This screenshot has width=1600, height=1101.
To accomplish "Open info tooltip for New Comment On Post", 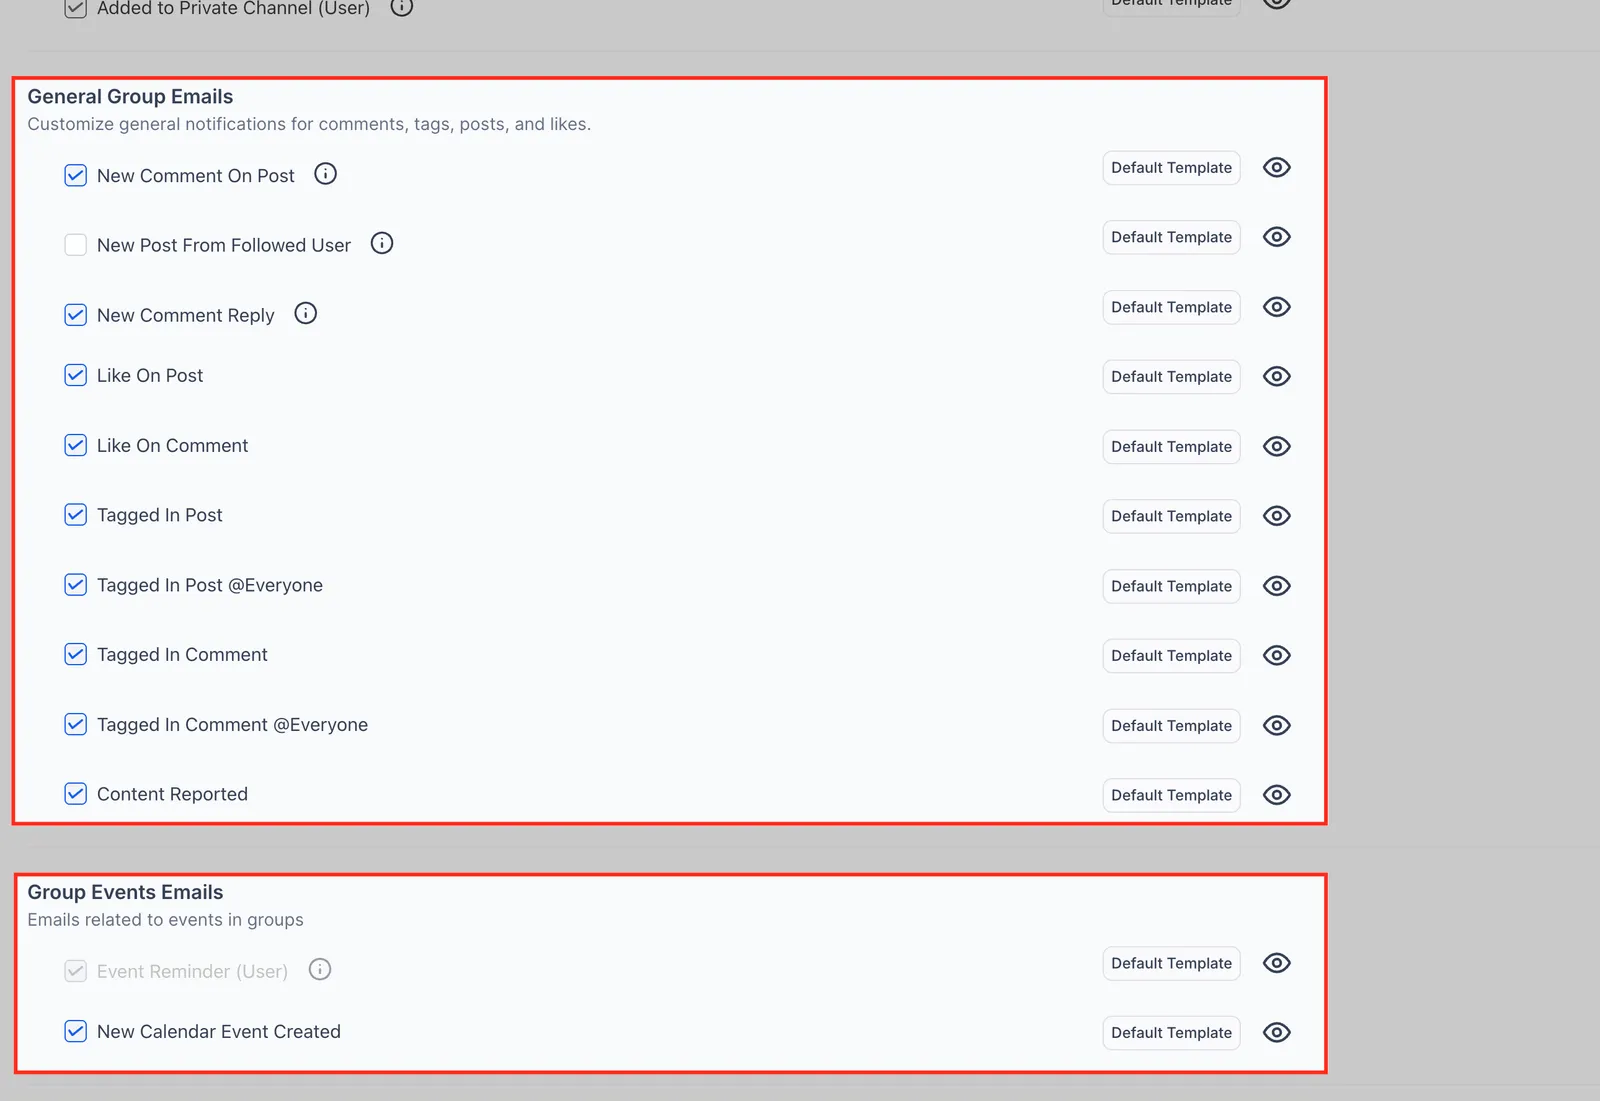I will (x=325, y=174).
